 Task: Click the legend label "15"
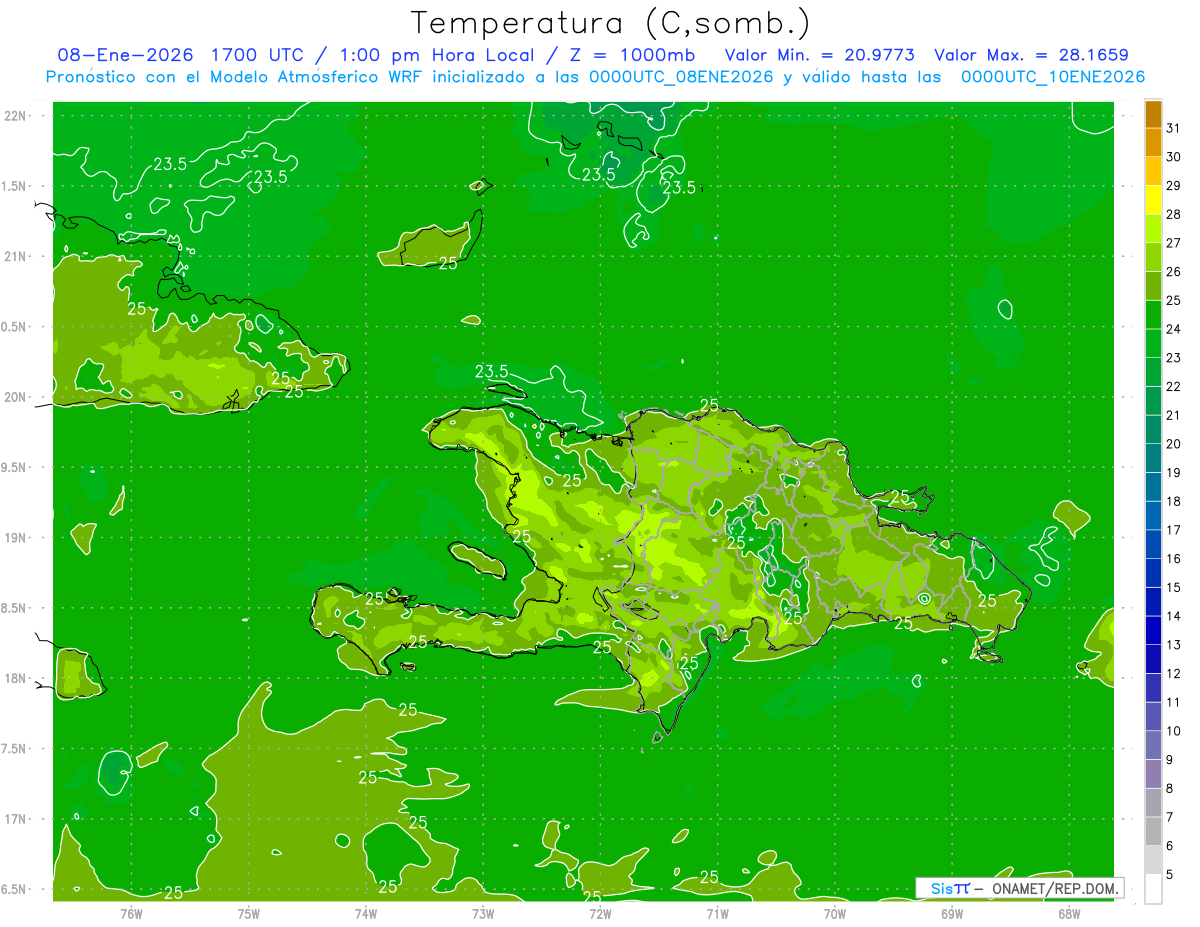pos(1174,587)
